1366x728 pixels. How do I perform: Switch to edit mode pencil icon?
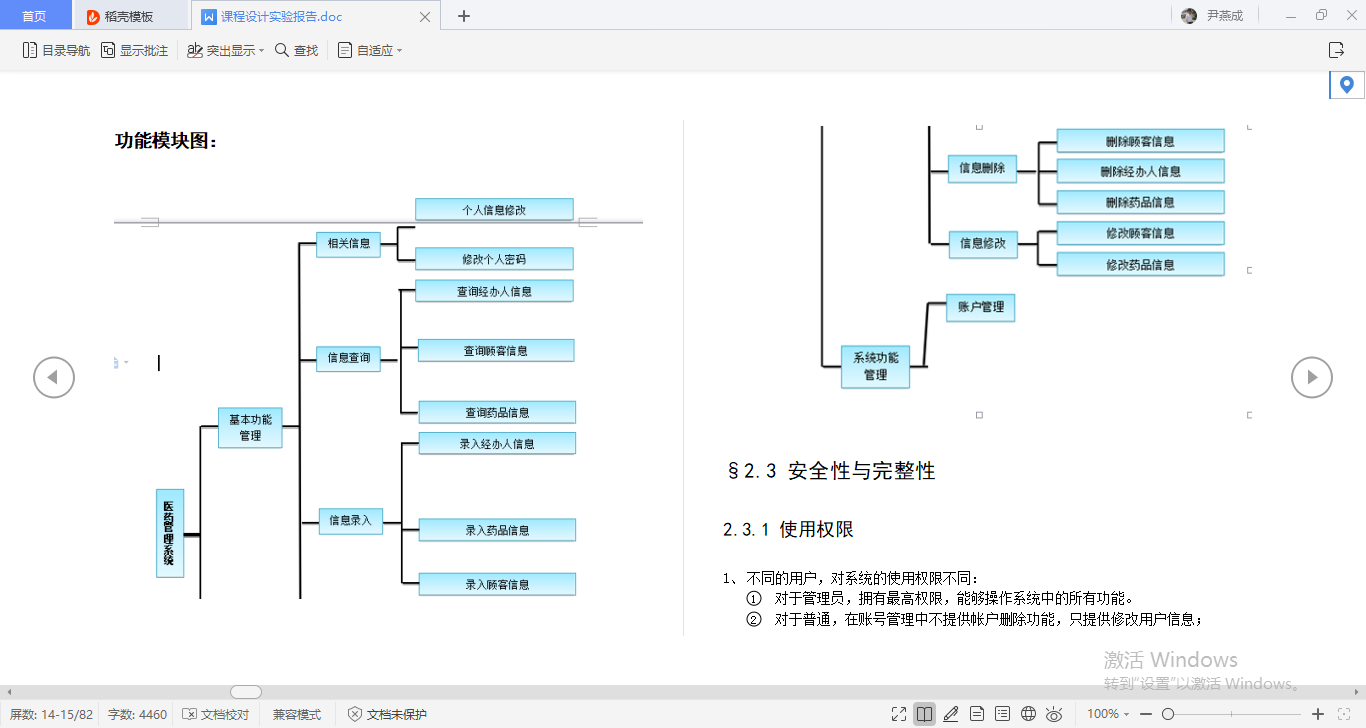[951, 714]
